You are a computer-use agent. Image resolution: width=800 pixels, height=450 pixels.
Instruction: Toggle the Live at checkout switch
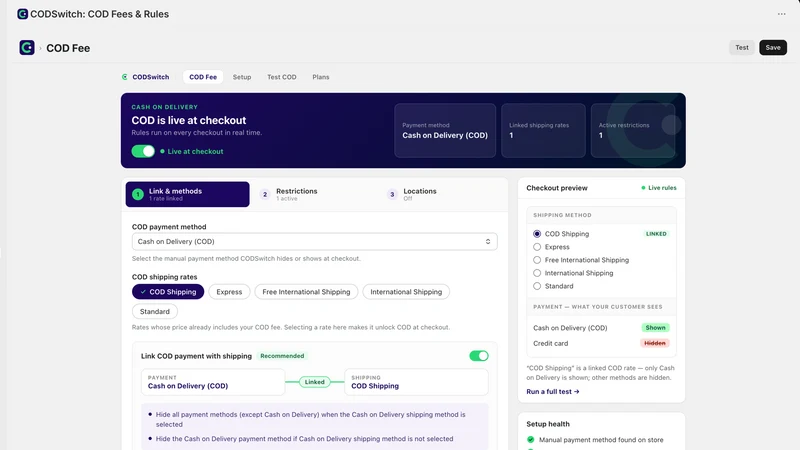tap(143, 151)
